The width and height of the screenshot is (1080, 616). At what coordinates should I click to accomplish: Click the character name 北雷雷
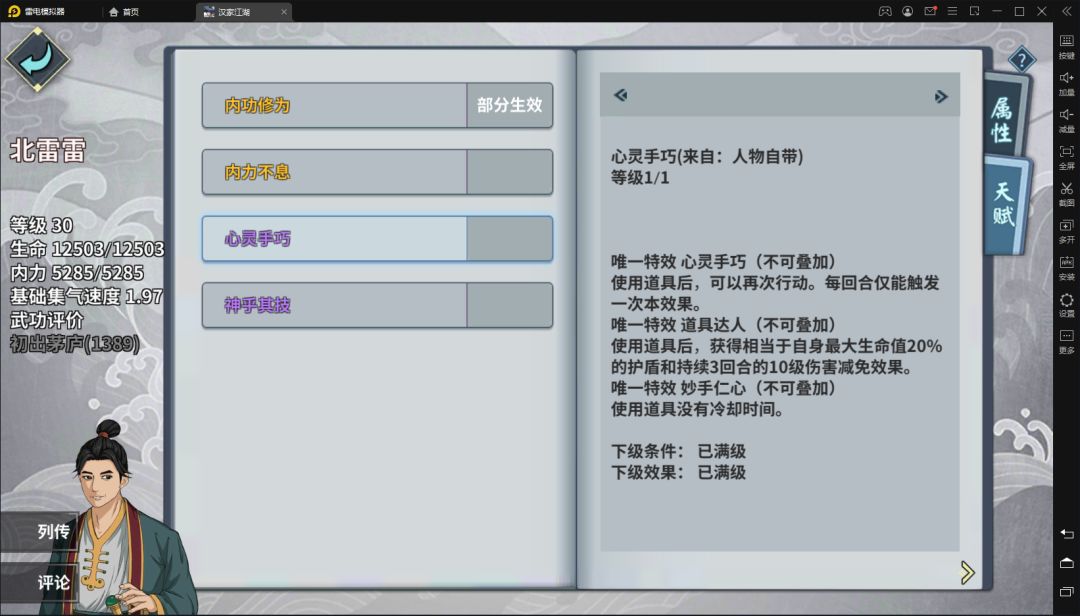(x=48, y=150)
